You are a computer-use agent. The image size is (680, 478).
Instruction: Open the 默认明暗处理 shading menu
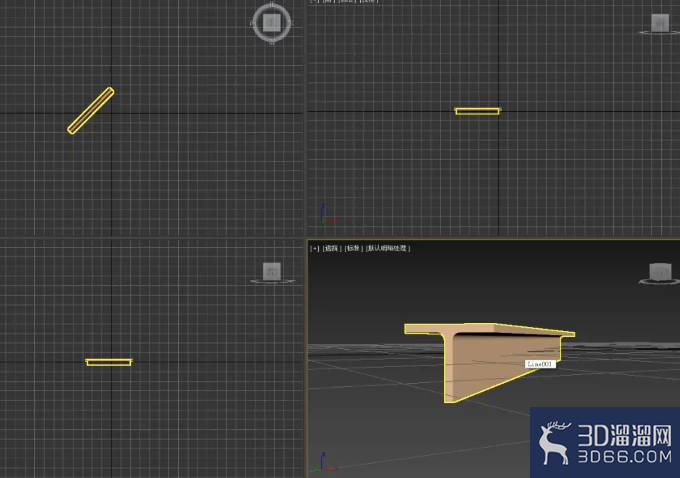tap(388, 248)
